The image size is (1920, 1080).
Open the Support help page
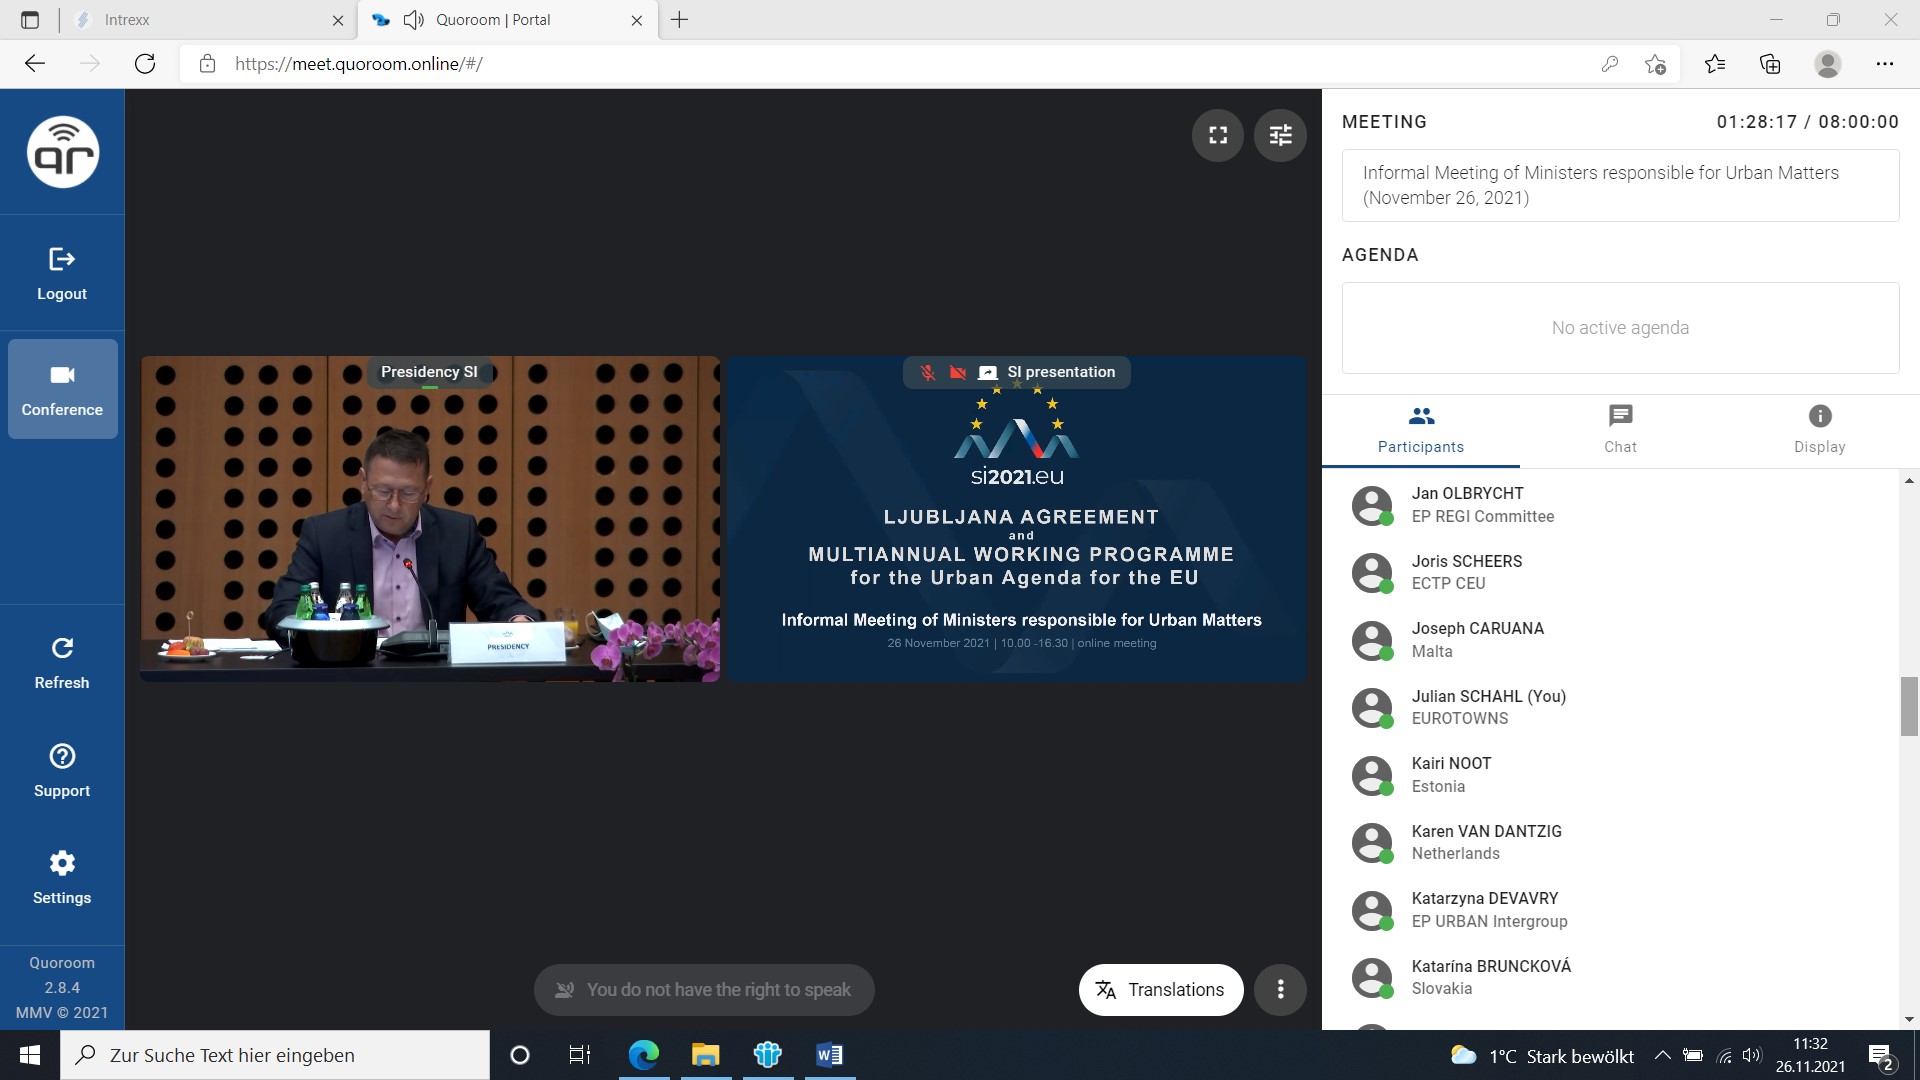coord(62,770)
